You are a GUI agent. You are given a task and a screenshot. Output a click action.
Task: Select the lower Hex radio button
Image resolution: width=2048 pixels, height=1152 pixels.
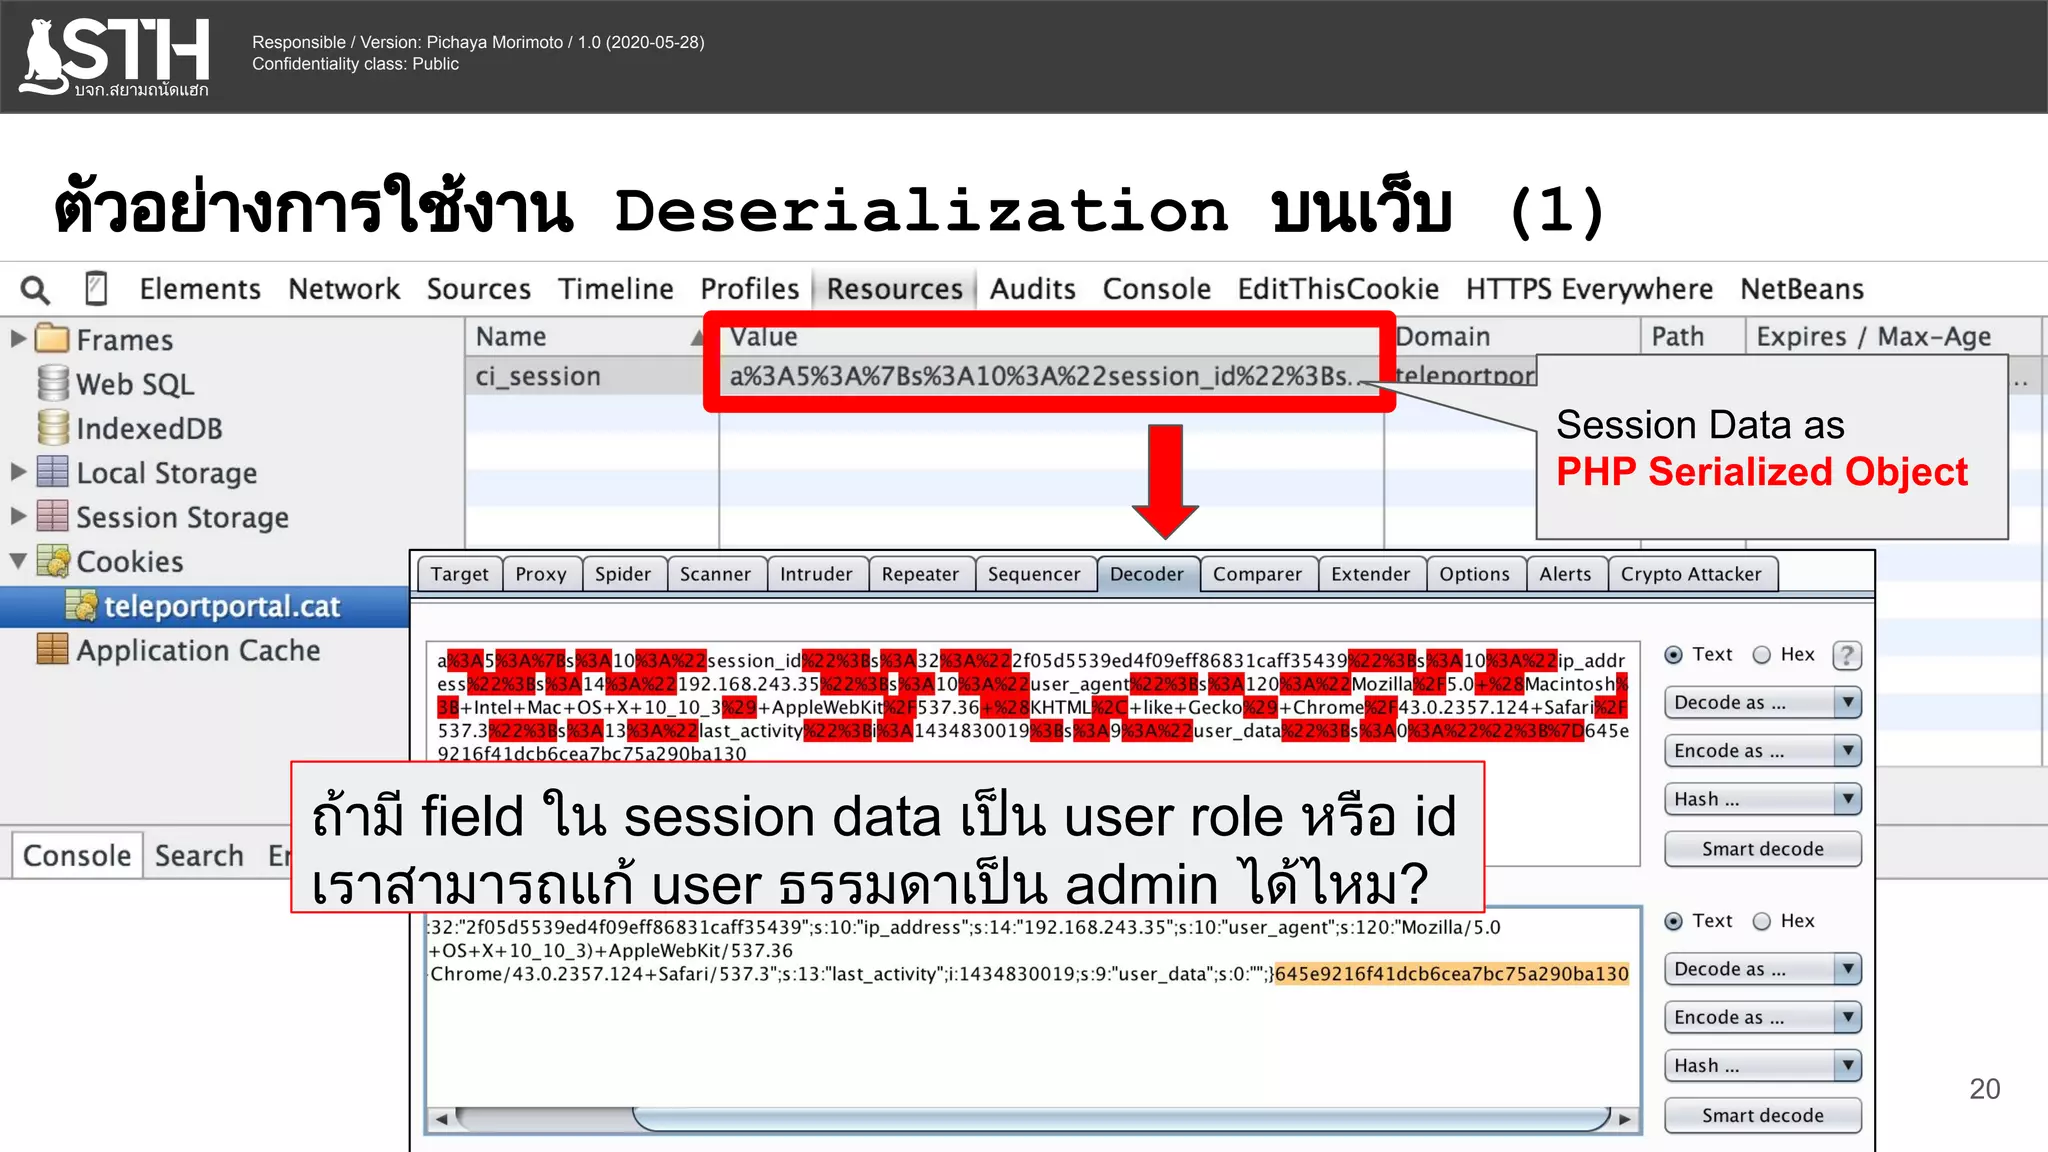point(1762,921)
